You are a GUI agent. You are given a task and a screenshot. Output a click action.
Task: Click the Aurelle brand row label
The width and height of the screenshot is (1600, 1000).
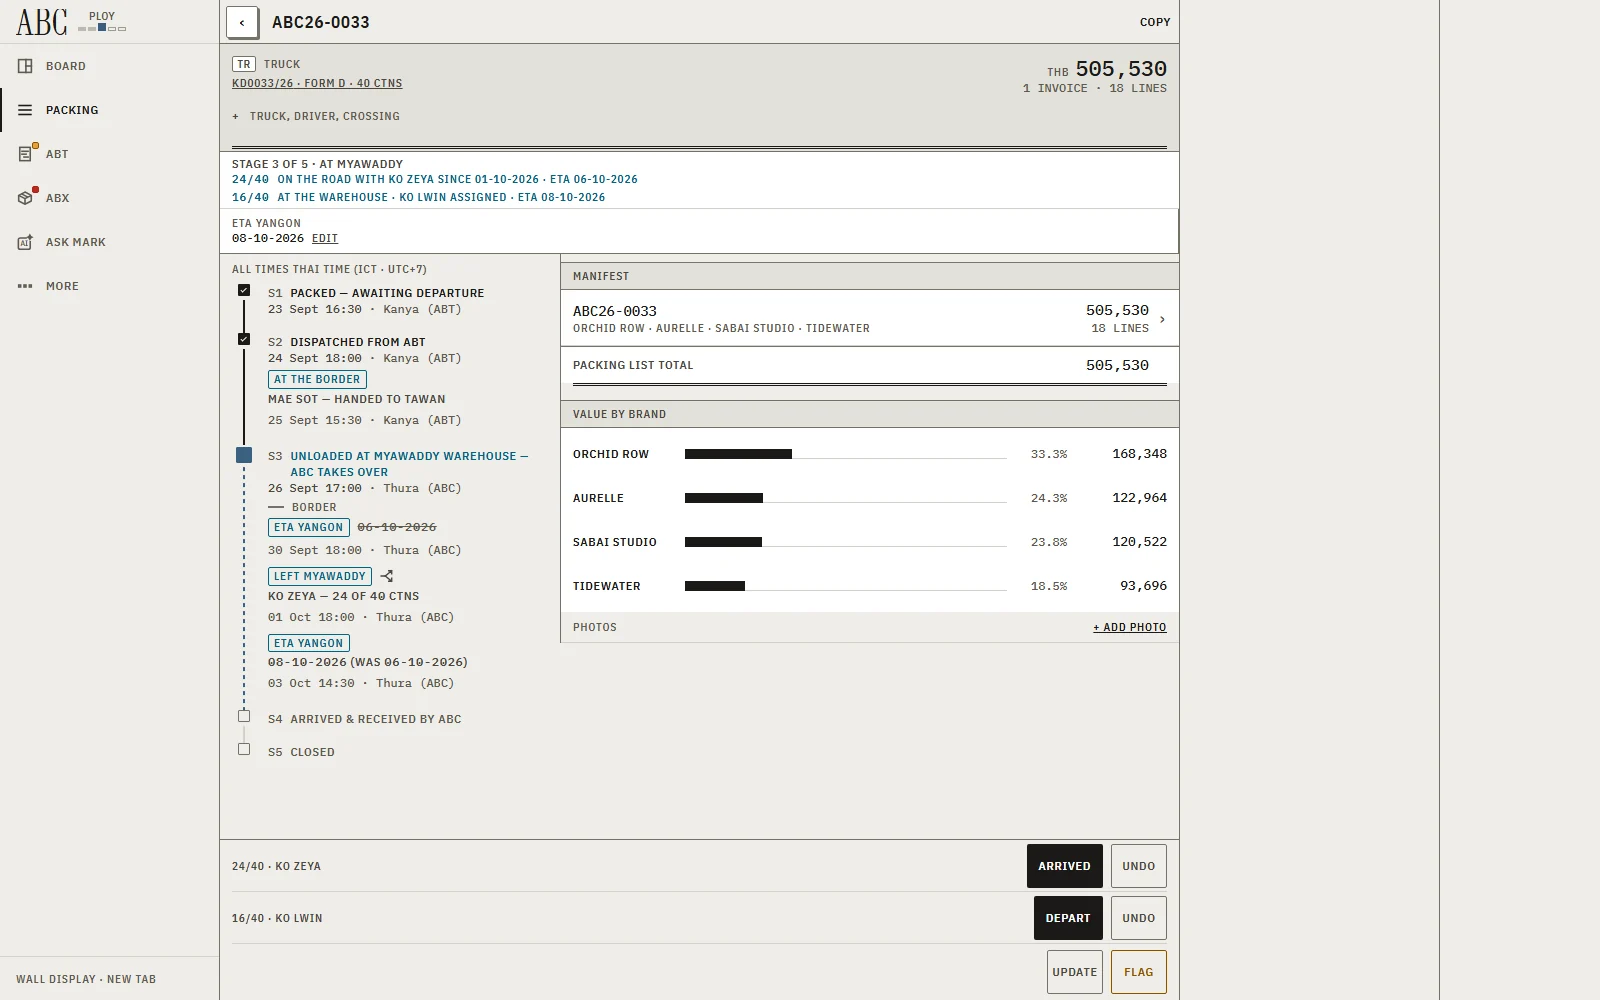point(598,498)
